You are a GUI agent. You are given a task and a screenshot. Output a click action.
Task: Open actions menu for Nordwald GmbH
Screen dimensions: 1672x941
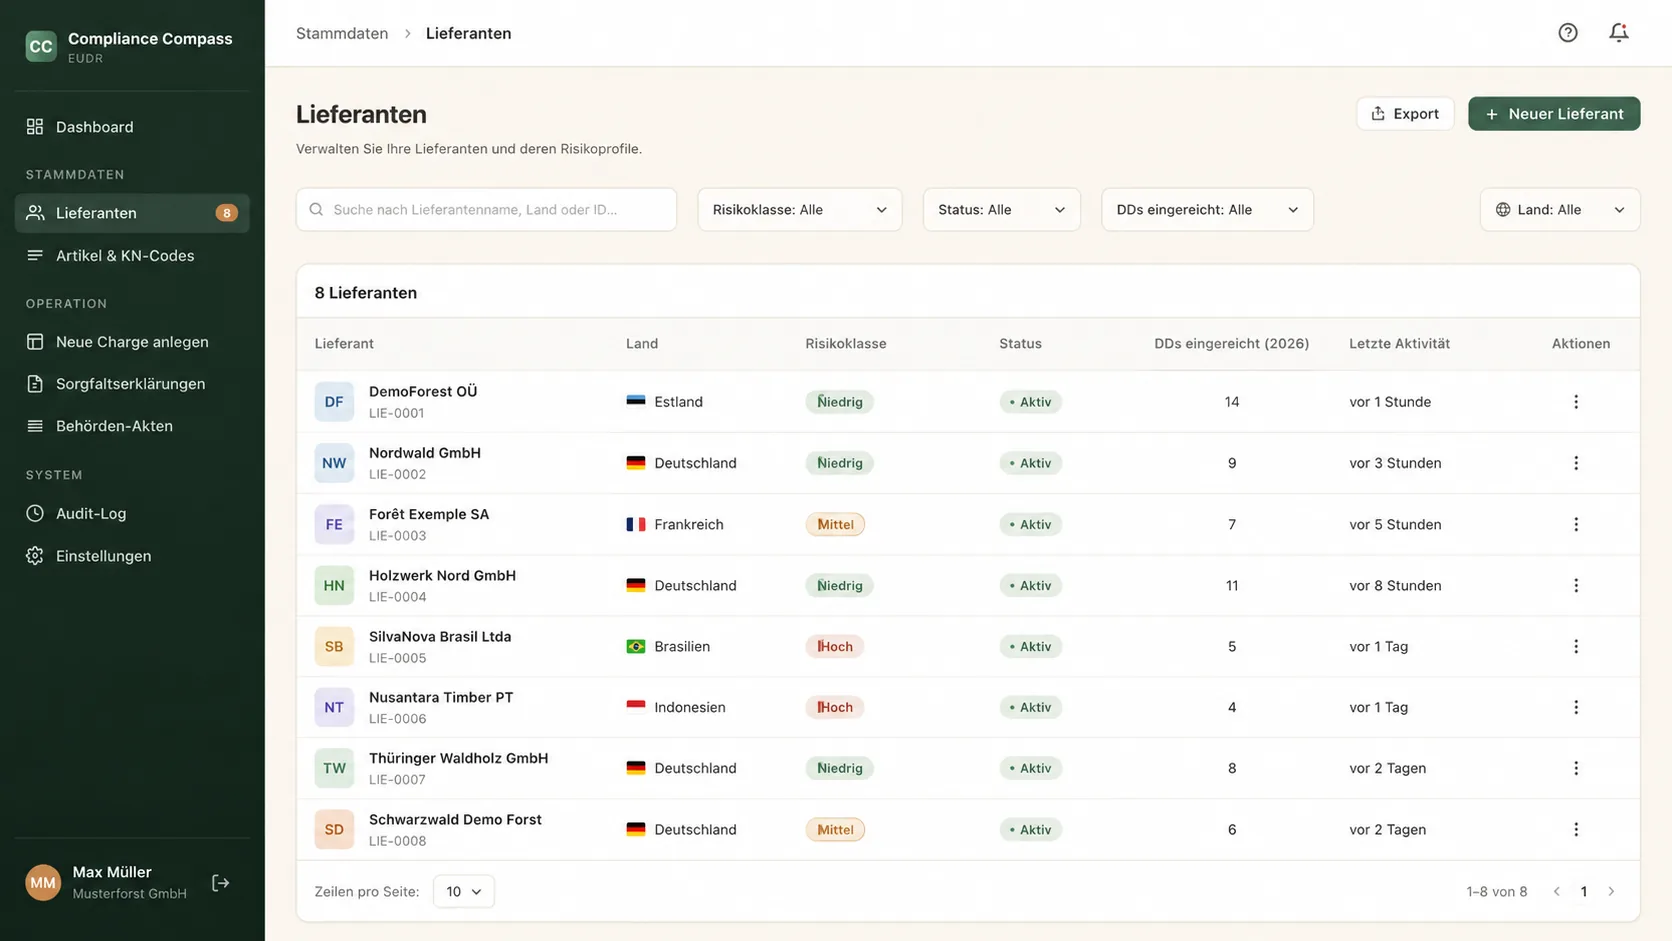point(1576,463)
